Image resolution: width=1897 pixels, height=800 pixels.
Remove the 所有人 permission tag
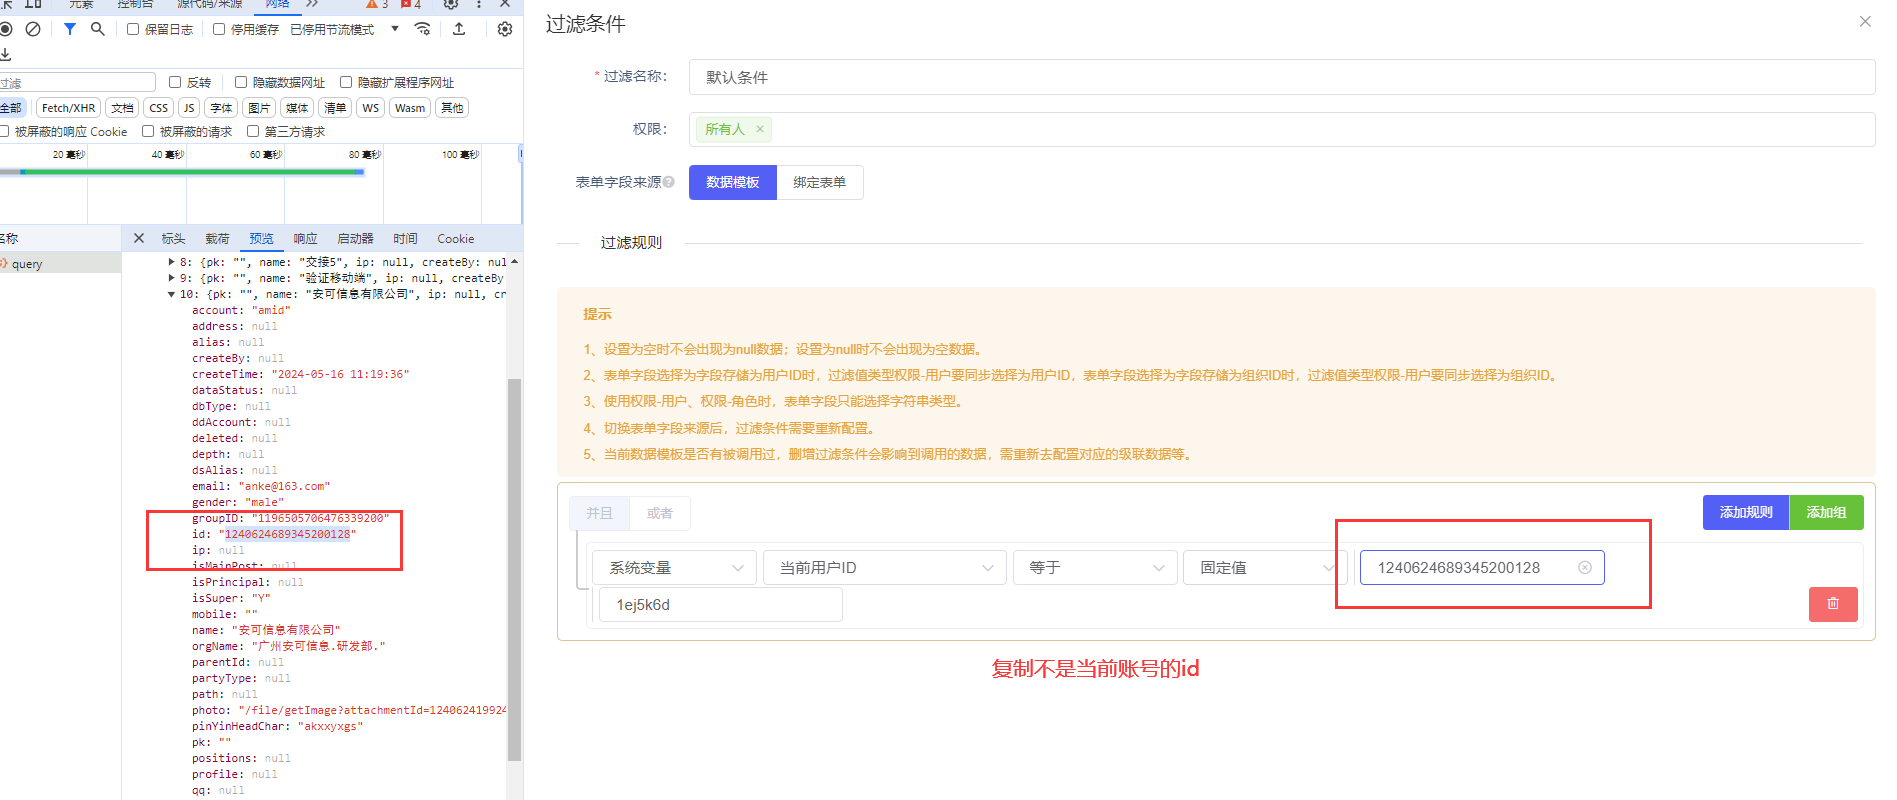tap(760, 129)
